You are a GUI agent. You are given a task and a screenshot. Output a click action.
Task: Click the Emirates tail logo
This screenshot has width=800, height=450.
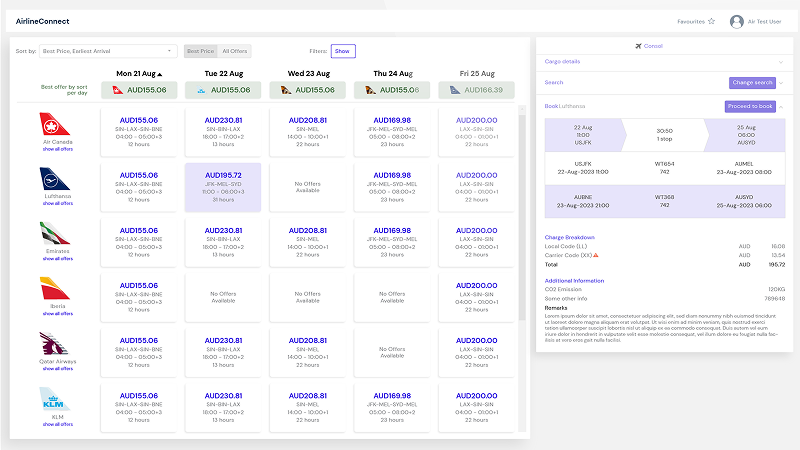coord(54,234)
